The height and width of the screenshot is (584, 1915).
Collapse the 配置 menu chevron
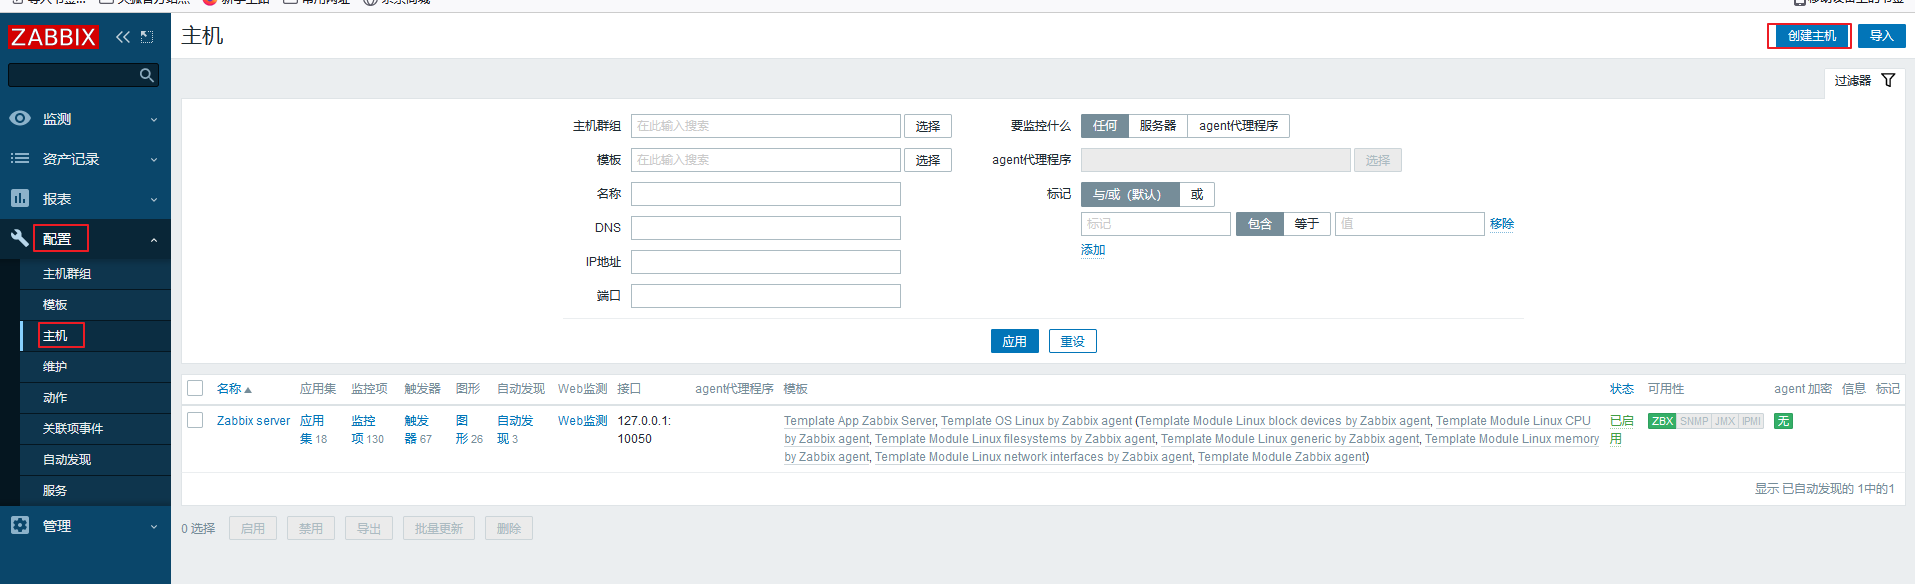tap(154, 240)
